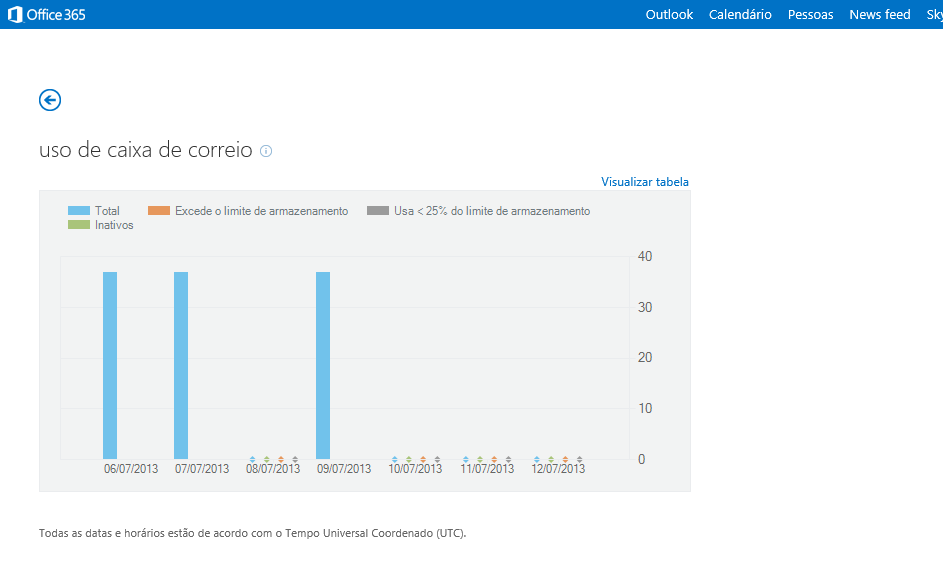
Task: Select green Inativos marker on 08/07/2013
Action: click(x=267, y=459)
